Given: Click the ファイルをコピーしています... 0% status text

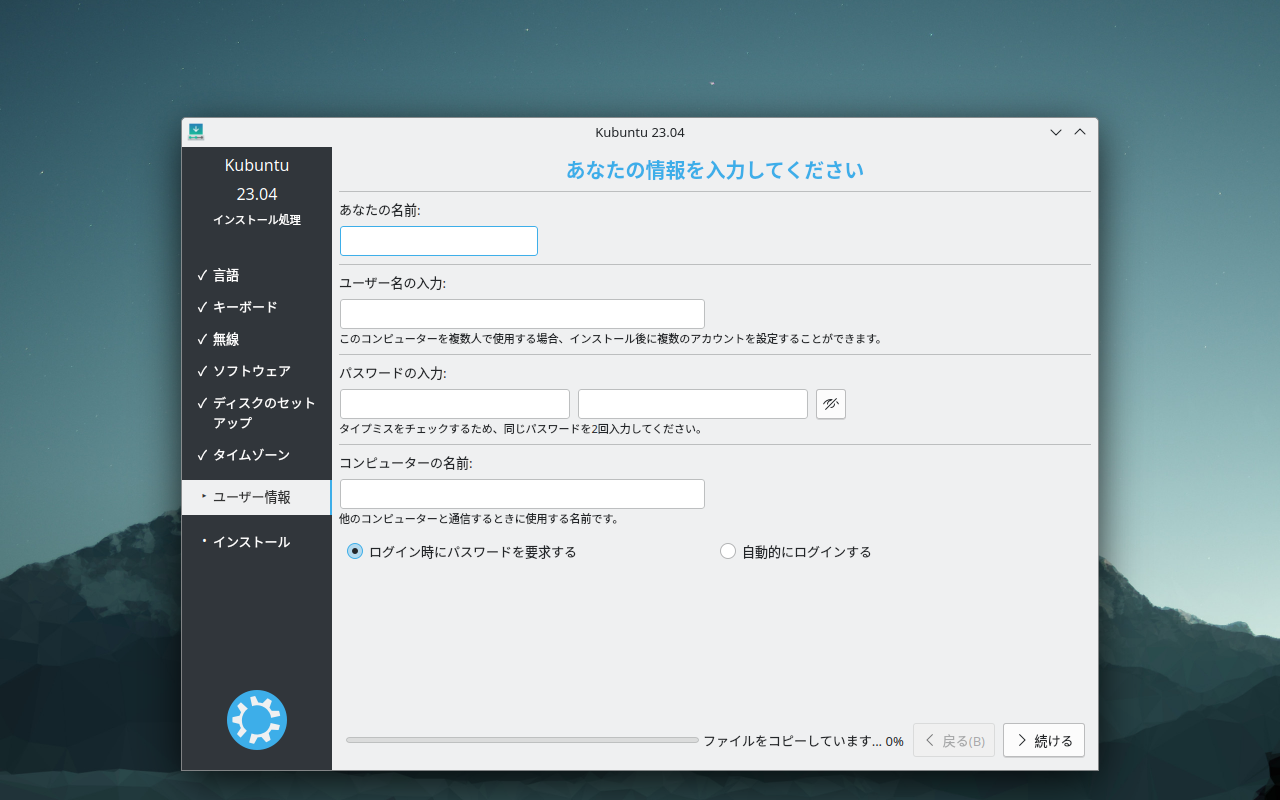Looking at the screenshot, I should pyautogui.click(x=803, y=741).
